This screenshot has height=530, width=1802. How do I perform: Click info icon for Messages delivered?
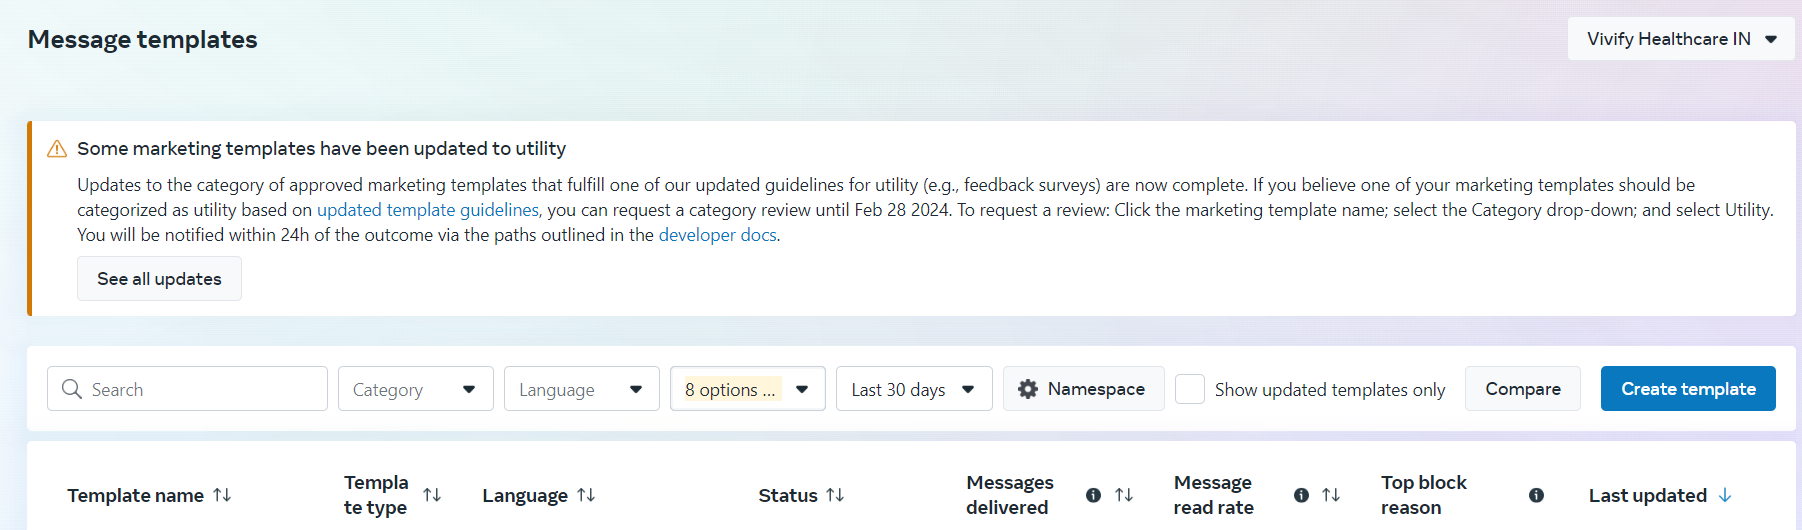pos(1093,495)
